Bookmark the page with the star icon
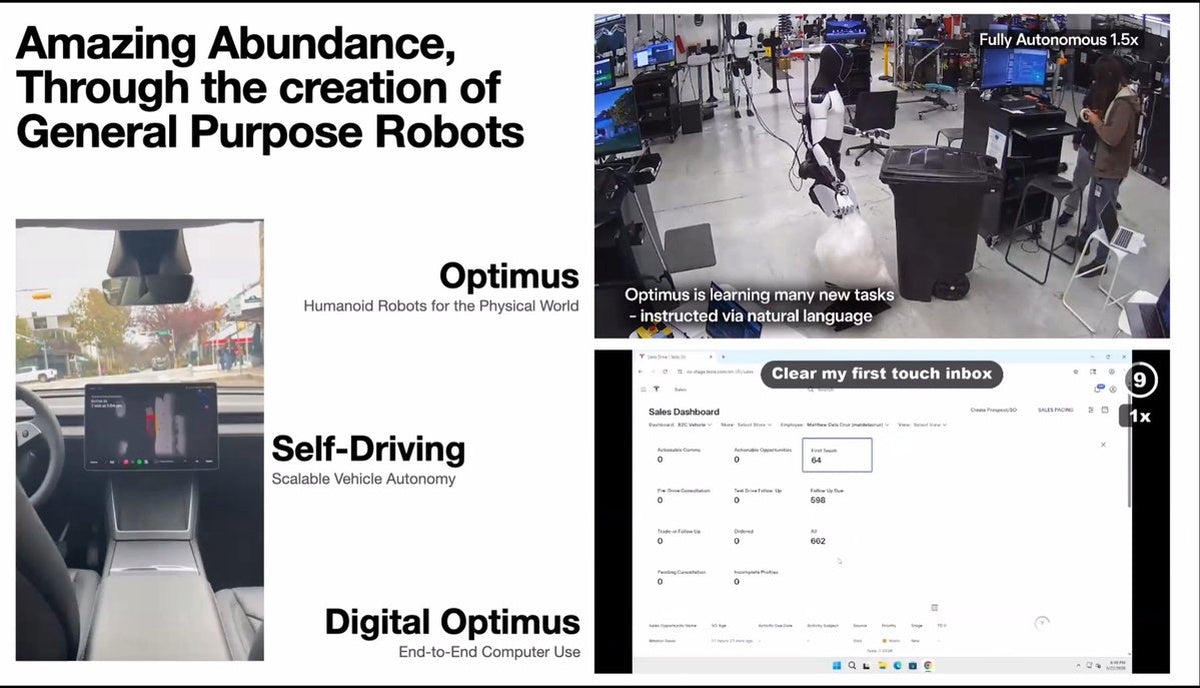1200x688 pixels. pyautogui.click(x=1076, y=371)
